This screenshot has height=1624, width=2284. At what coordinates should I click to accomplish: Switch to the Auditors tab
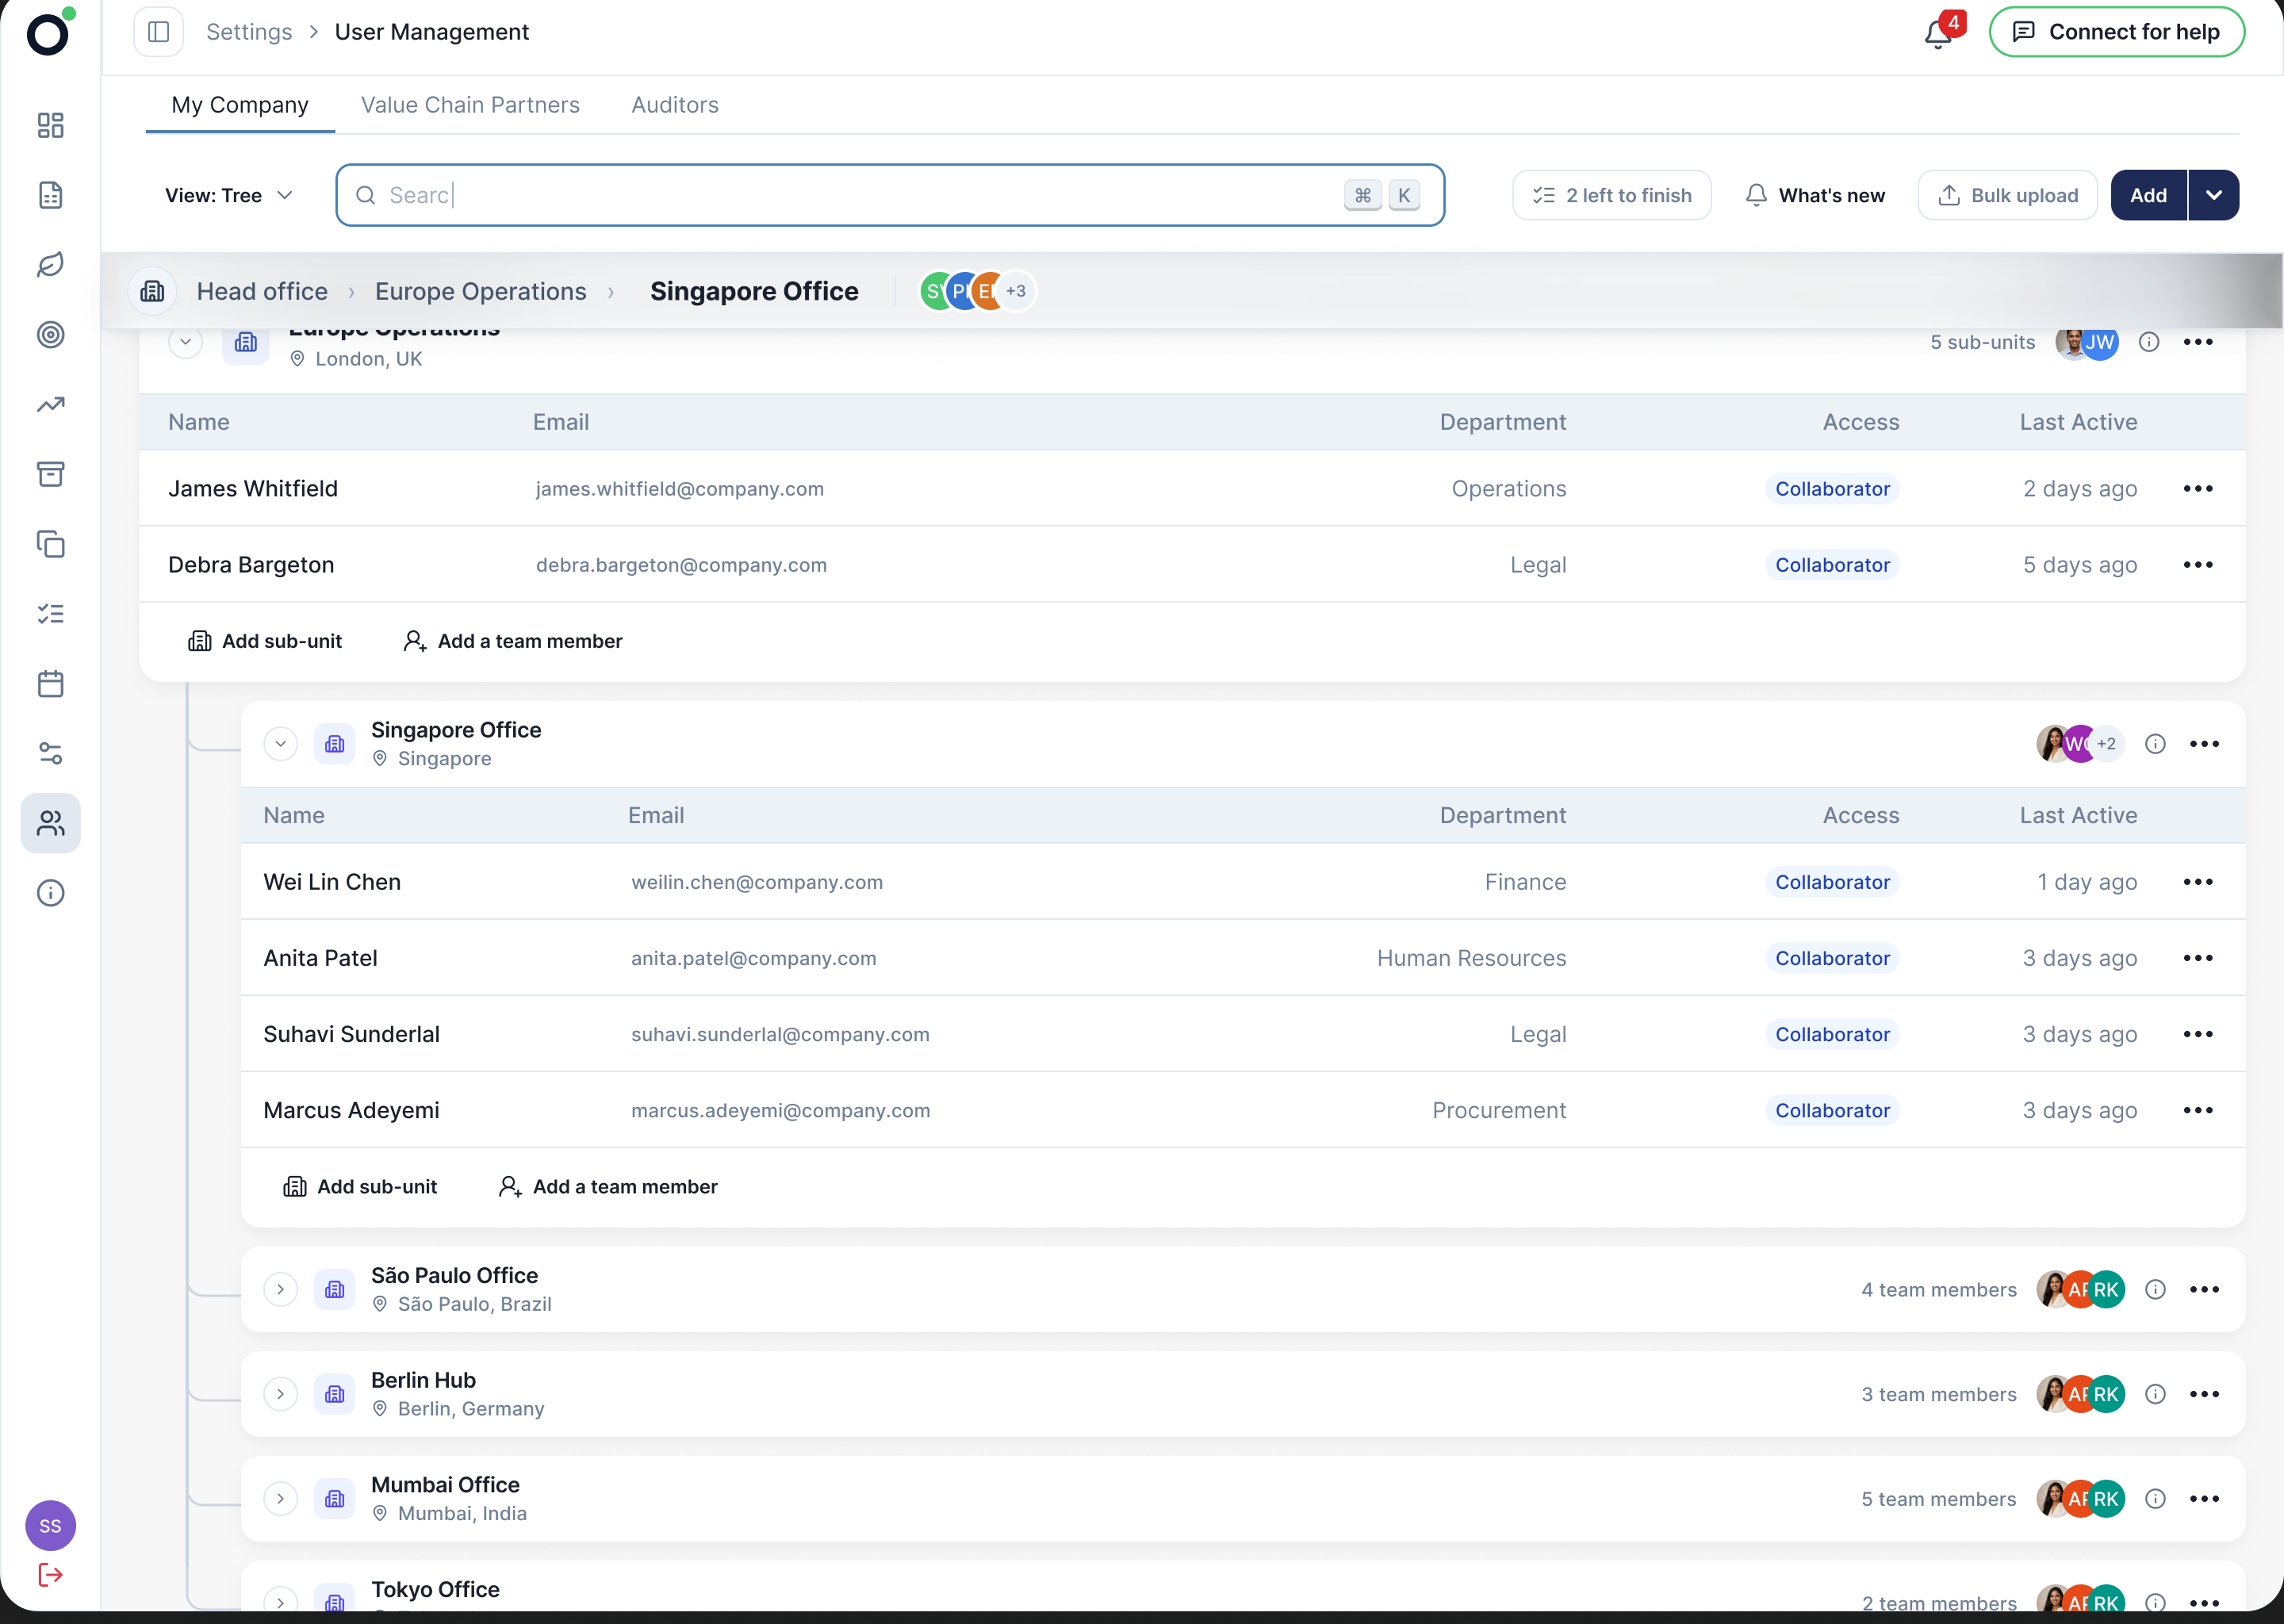point(675,105)
